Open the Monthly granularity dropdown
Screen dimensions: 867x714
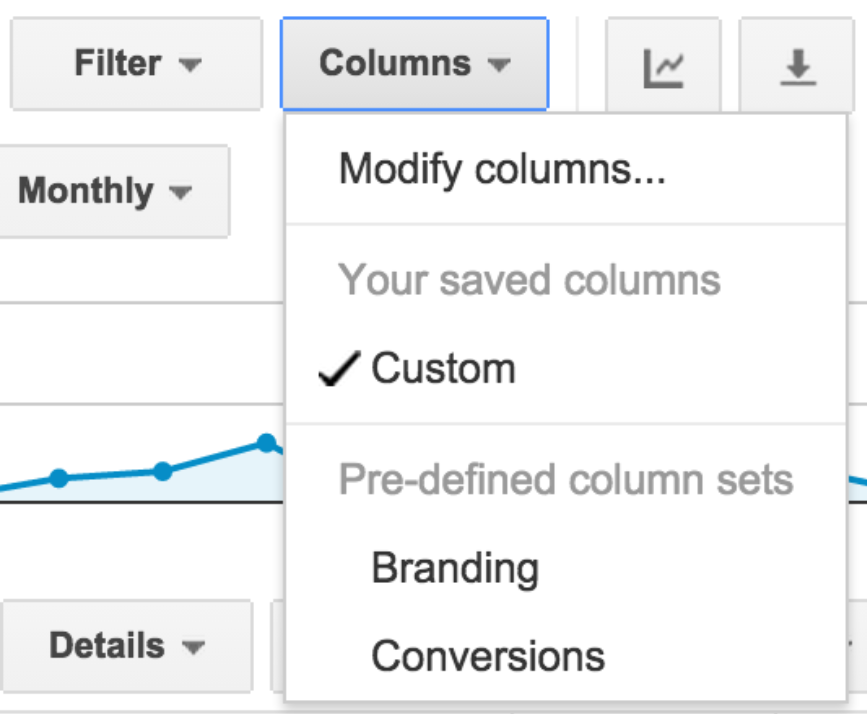point(113,191)
